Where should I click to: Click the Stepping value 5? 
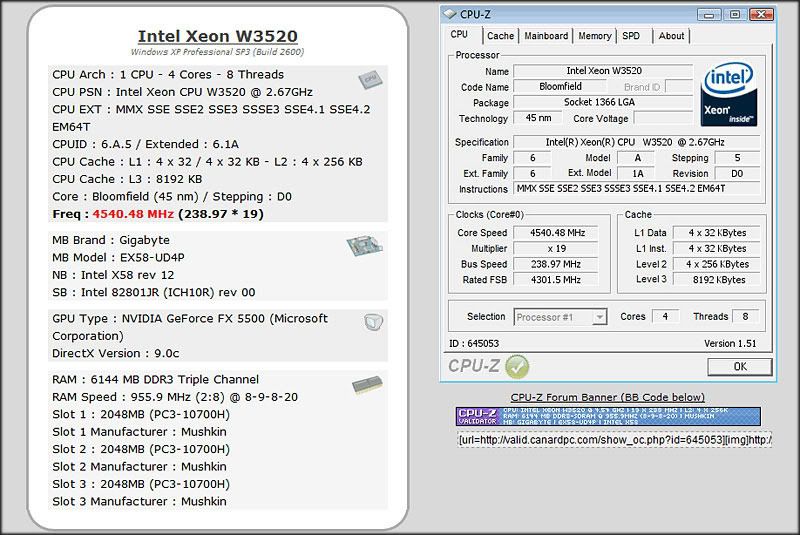click(737, 158)
